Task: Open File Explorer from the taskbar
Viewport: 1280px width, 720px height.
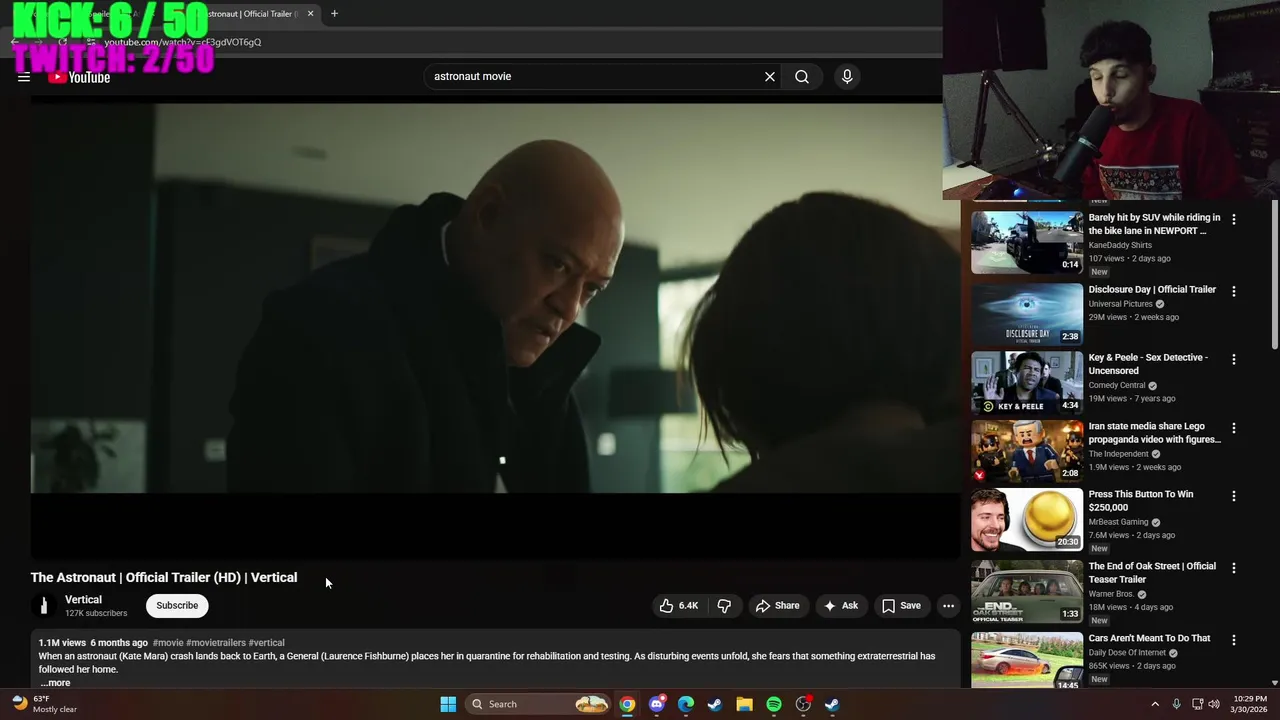Action: pyautogui.click(x=744, y=704)
